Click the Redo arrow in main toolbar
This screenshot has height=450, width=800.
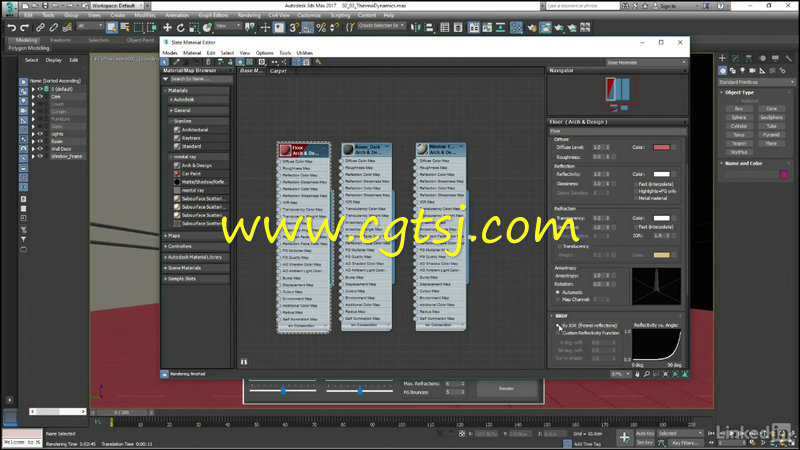(x=24, y=28)
